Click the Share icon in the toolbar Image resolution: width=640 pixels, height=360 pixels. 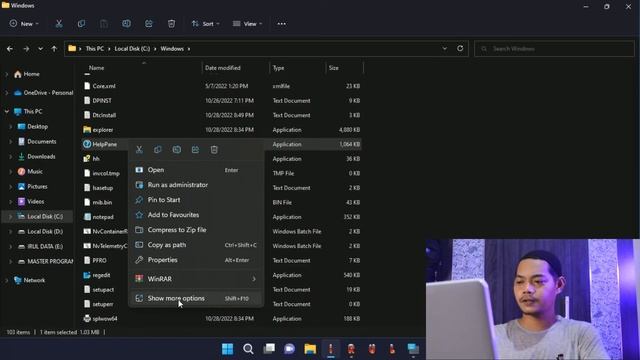pyautogui.click(x=149, y=24)
